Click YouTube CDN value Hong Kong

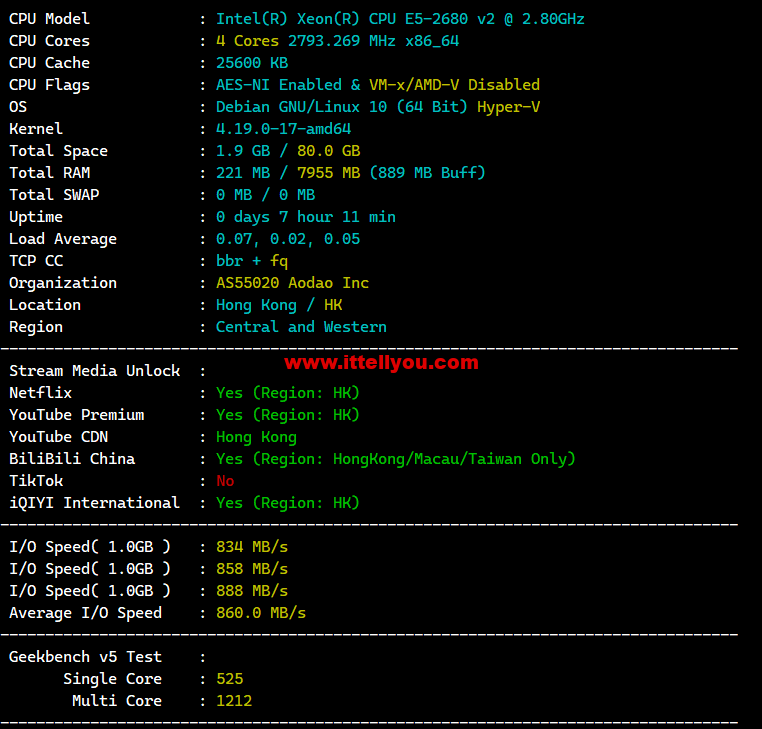pyautogui.click(x=256, y=437)
